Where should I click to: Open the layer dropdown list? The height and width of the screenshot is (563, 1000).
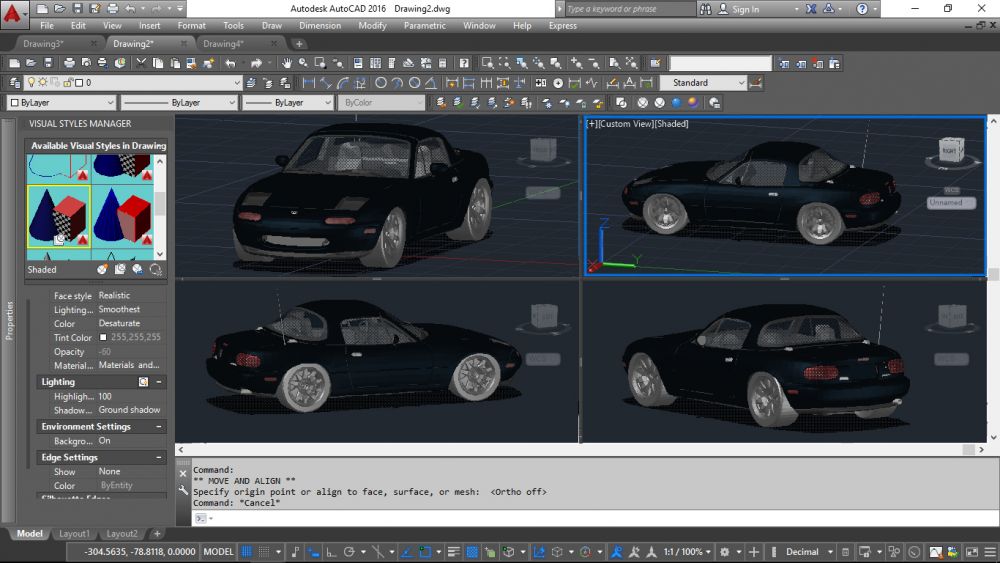coord(237,83)
